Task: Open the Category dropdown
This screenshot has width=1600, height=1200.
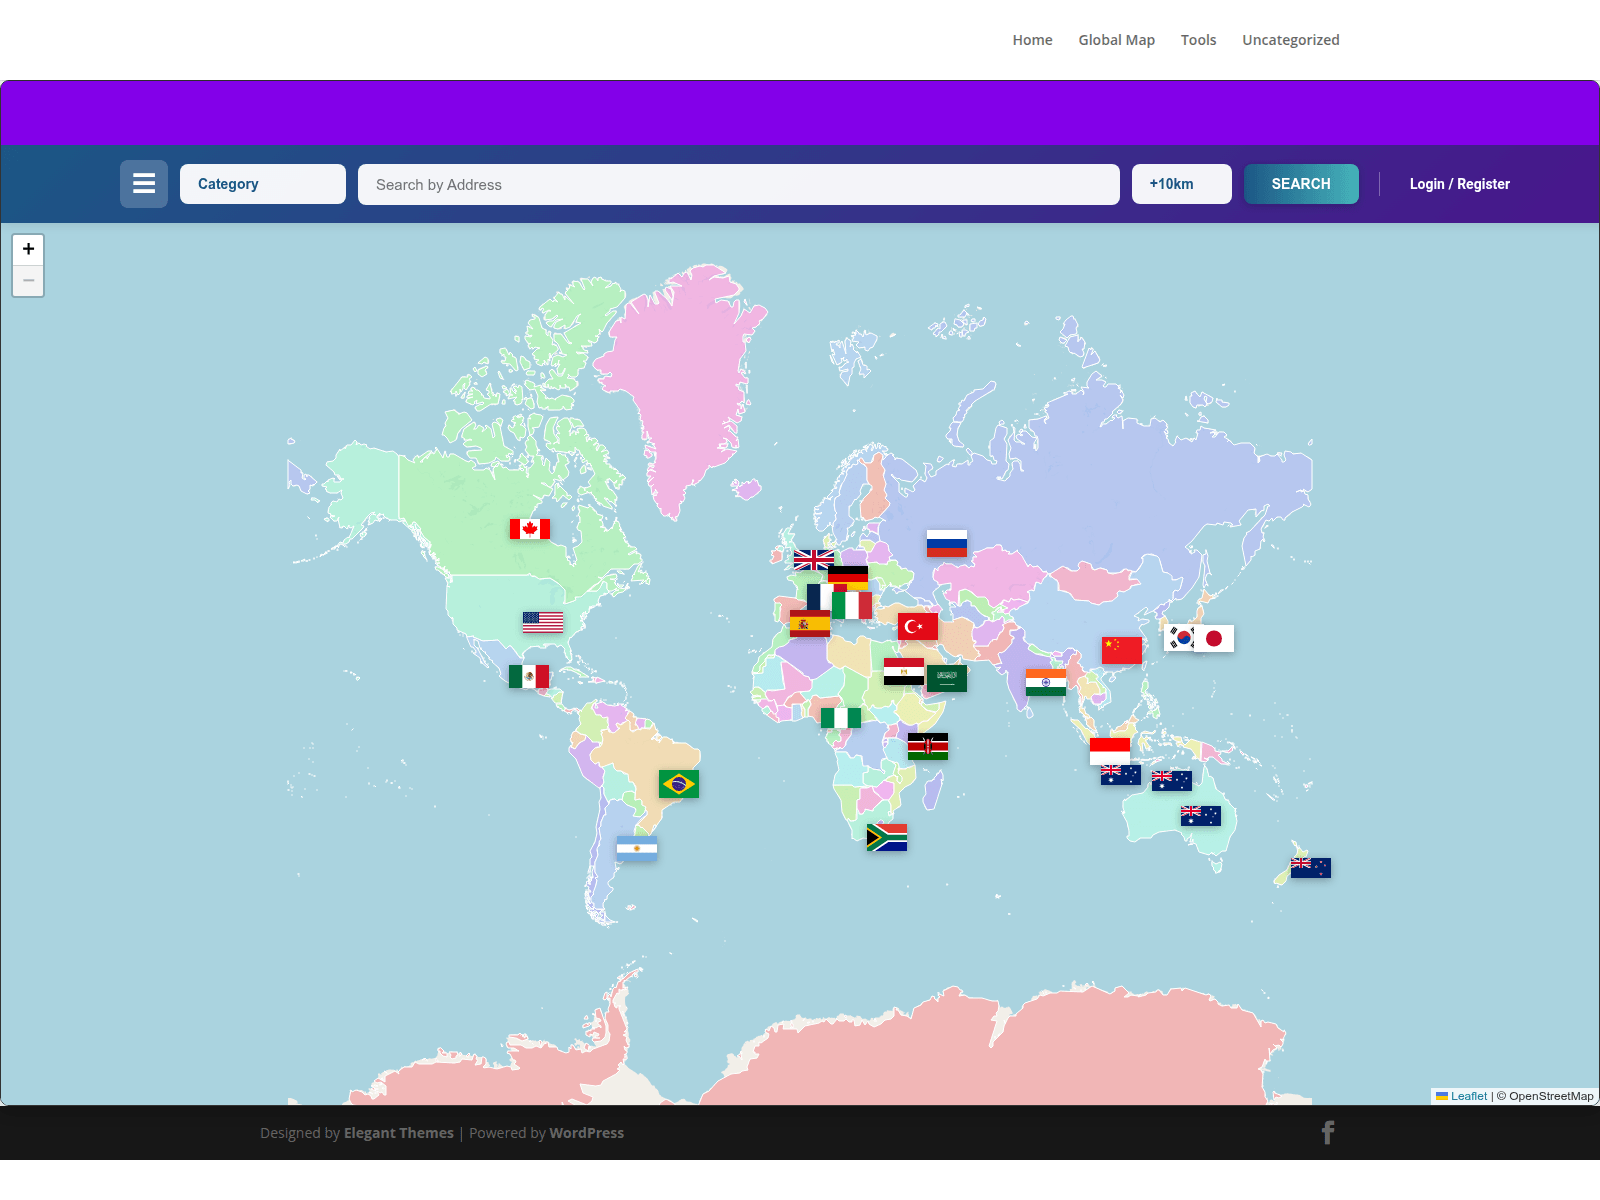Action: click(x=263, y=184)
